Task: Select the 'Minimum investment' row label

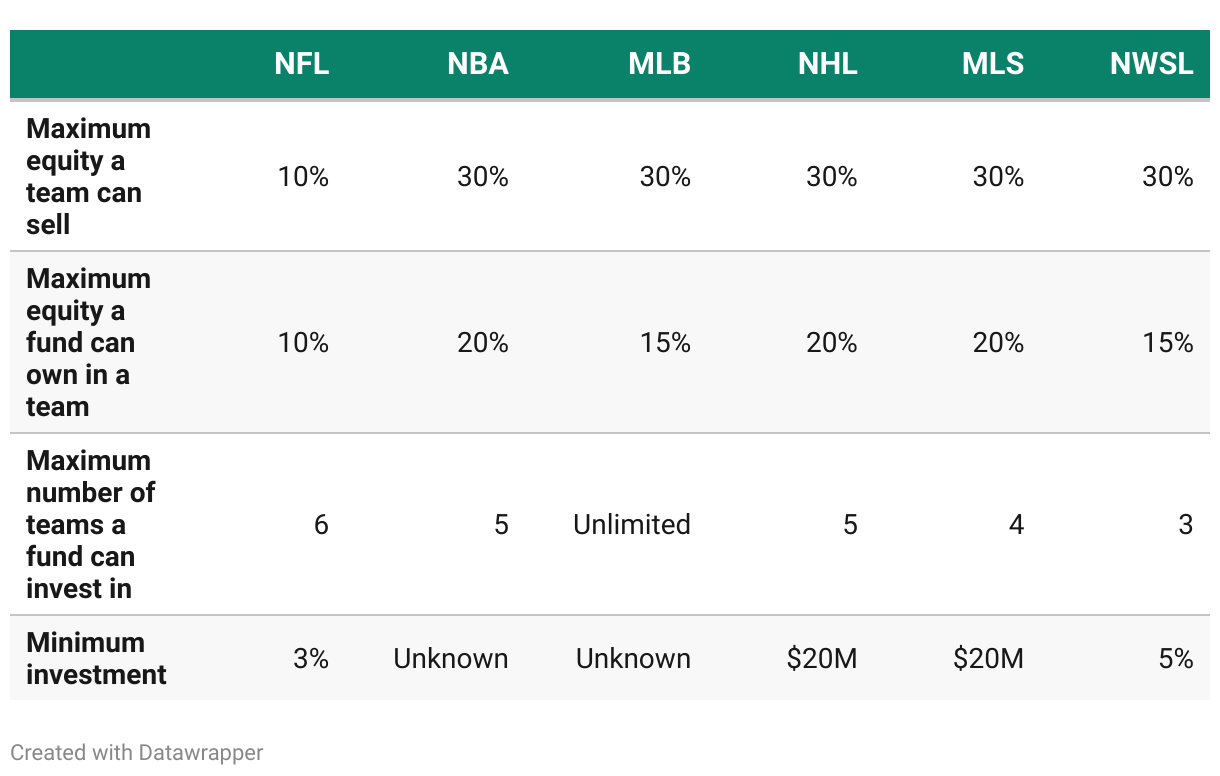Action: pos(96,658)
